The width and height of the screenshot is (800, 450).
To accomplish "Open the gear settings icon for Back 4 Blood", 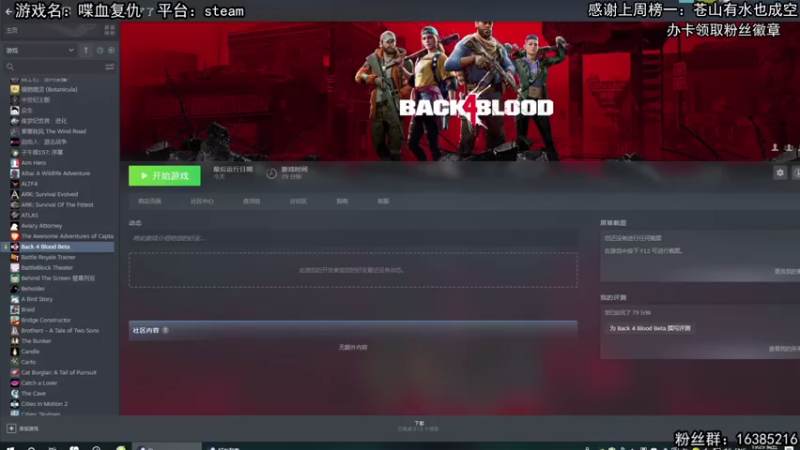I will [780, 173].
